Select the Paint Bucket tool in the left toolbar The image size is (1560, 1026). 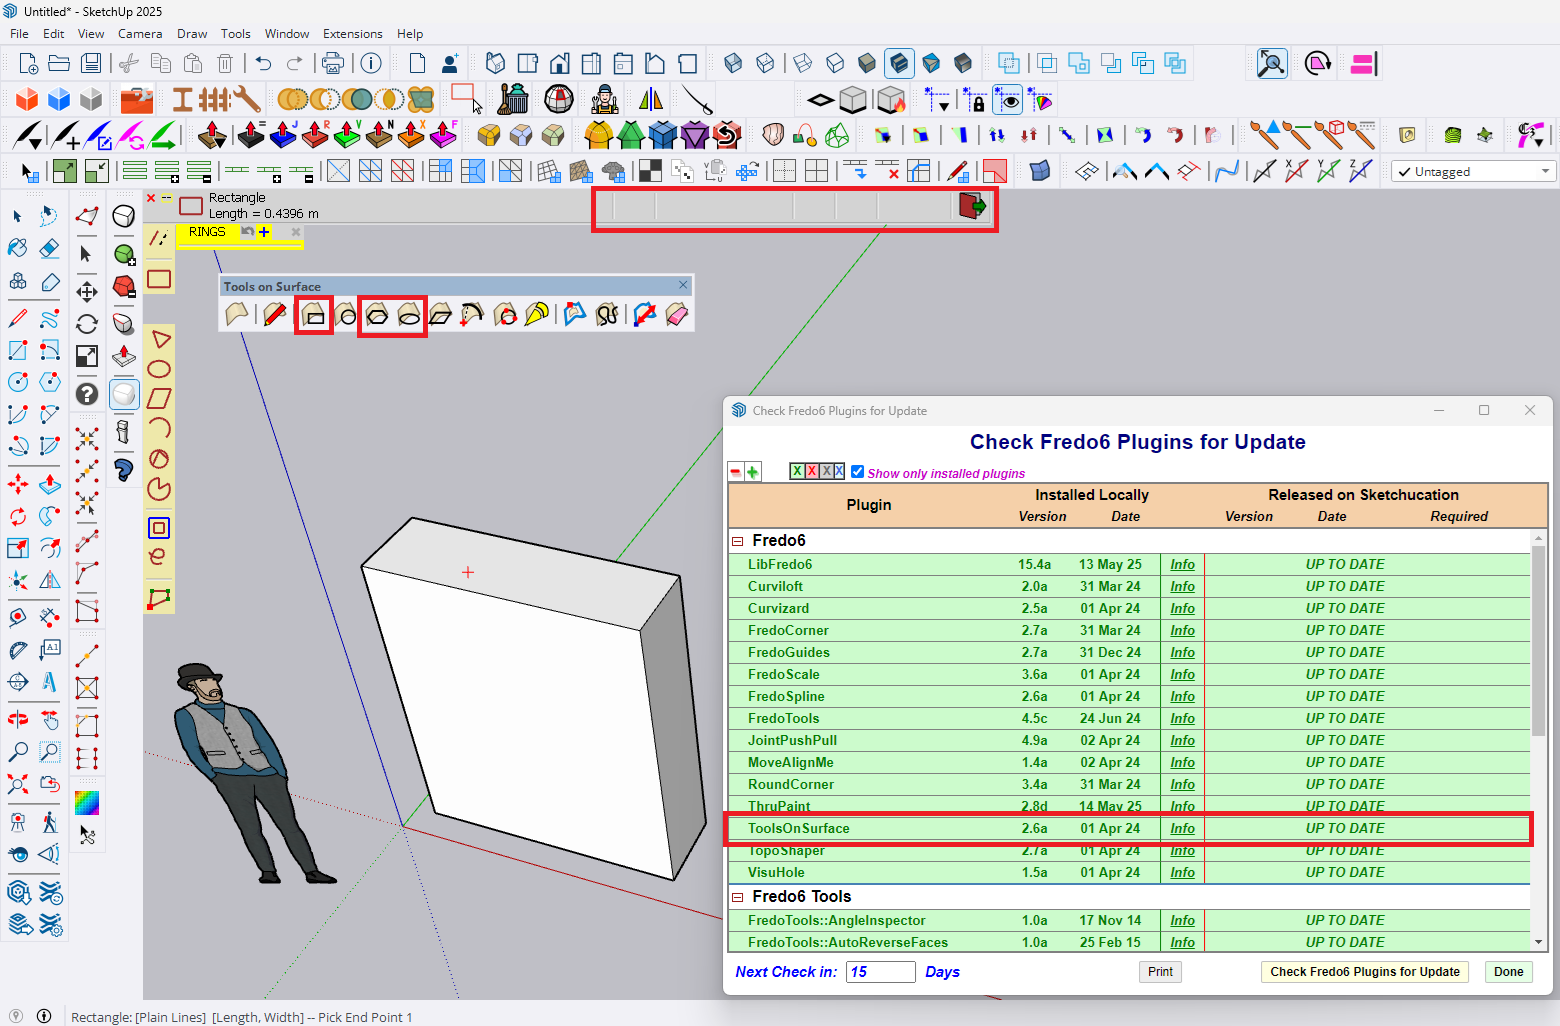18,247
